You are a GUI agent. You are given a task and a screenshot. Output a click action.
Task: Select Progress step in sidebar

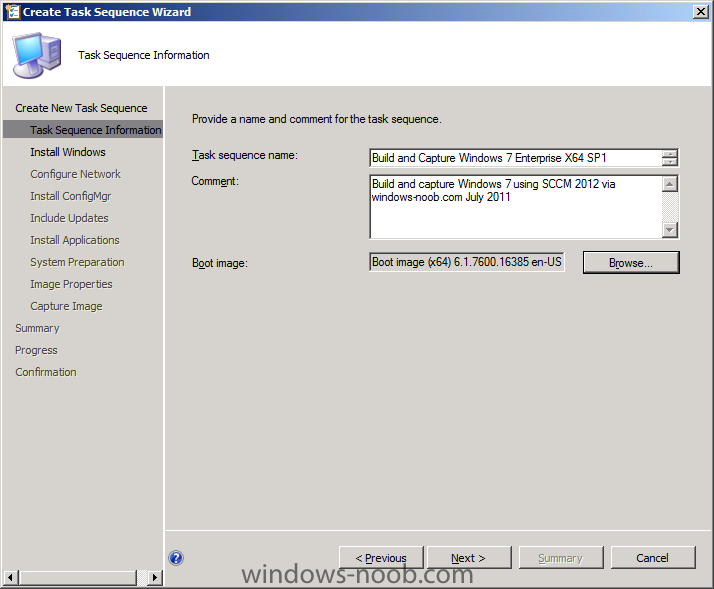click(x=36, y=350)
